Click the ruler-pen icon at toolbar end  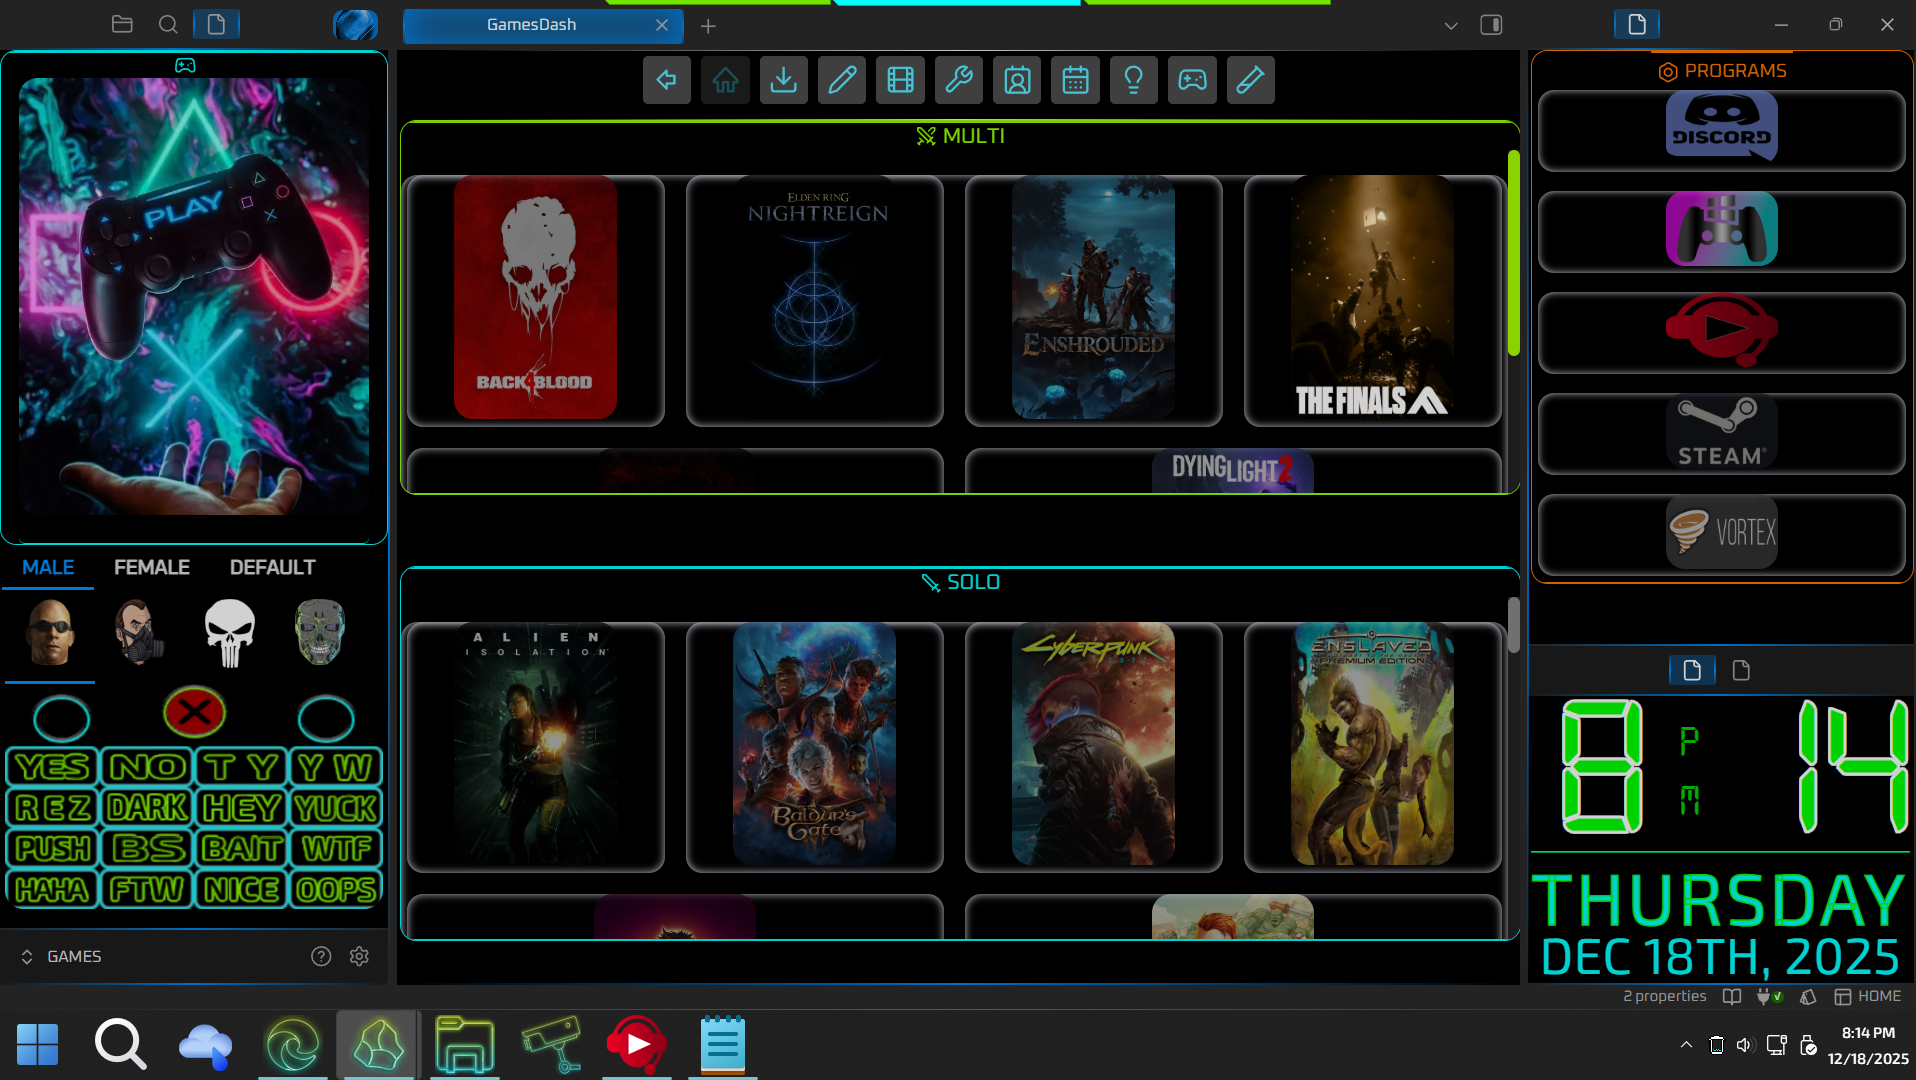pos(1250,80)
